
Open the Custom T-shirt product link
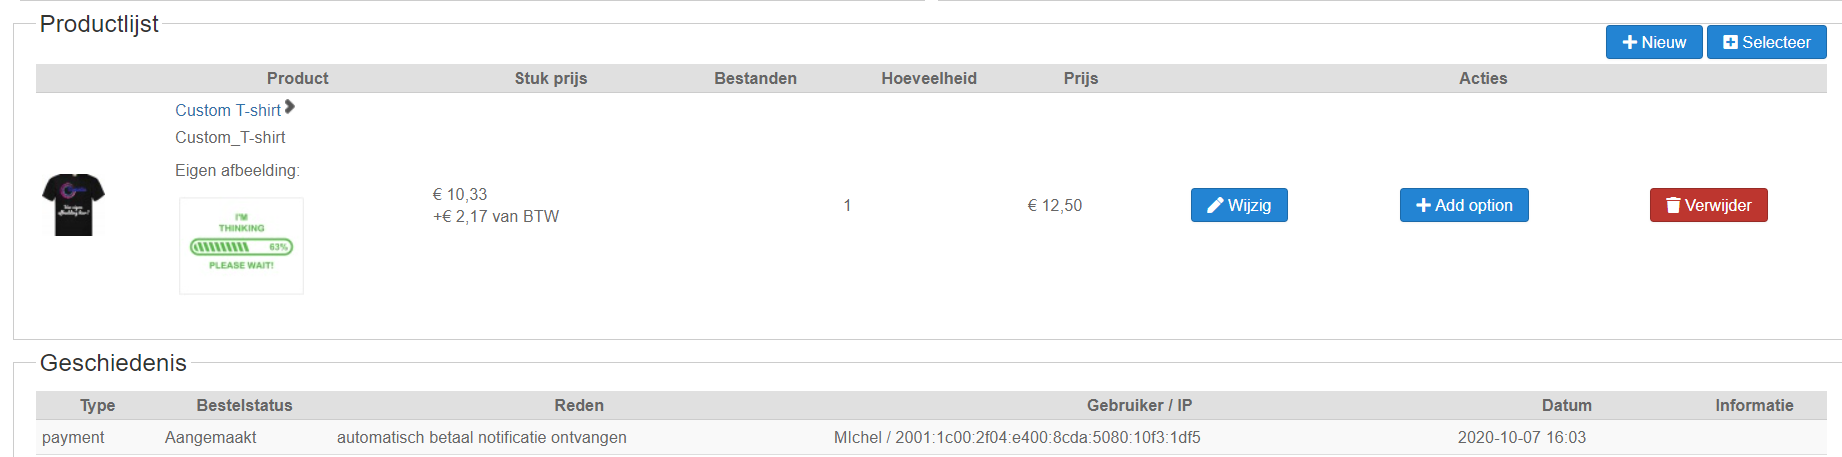(x=227, y=110)
